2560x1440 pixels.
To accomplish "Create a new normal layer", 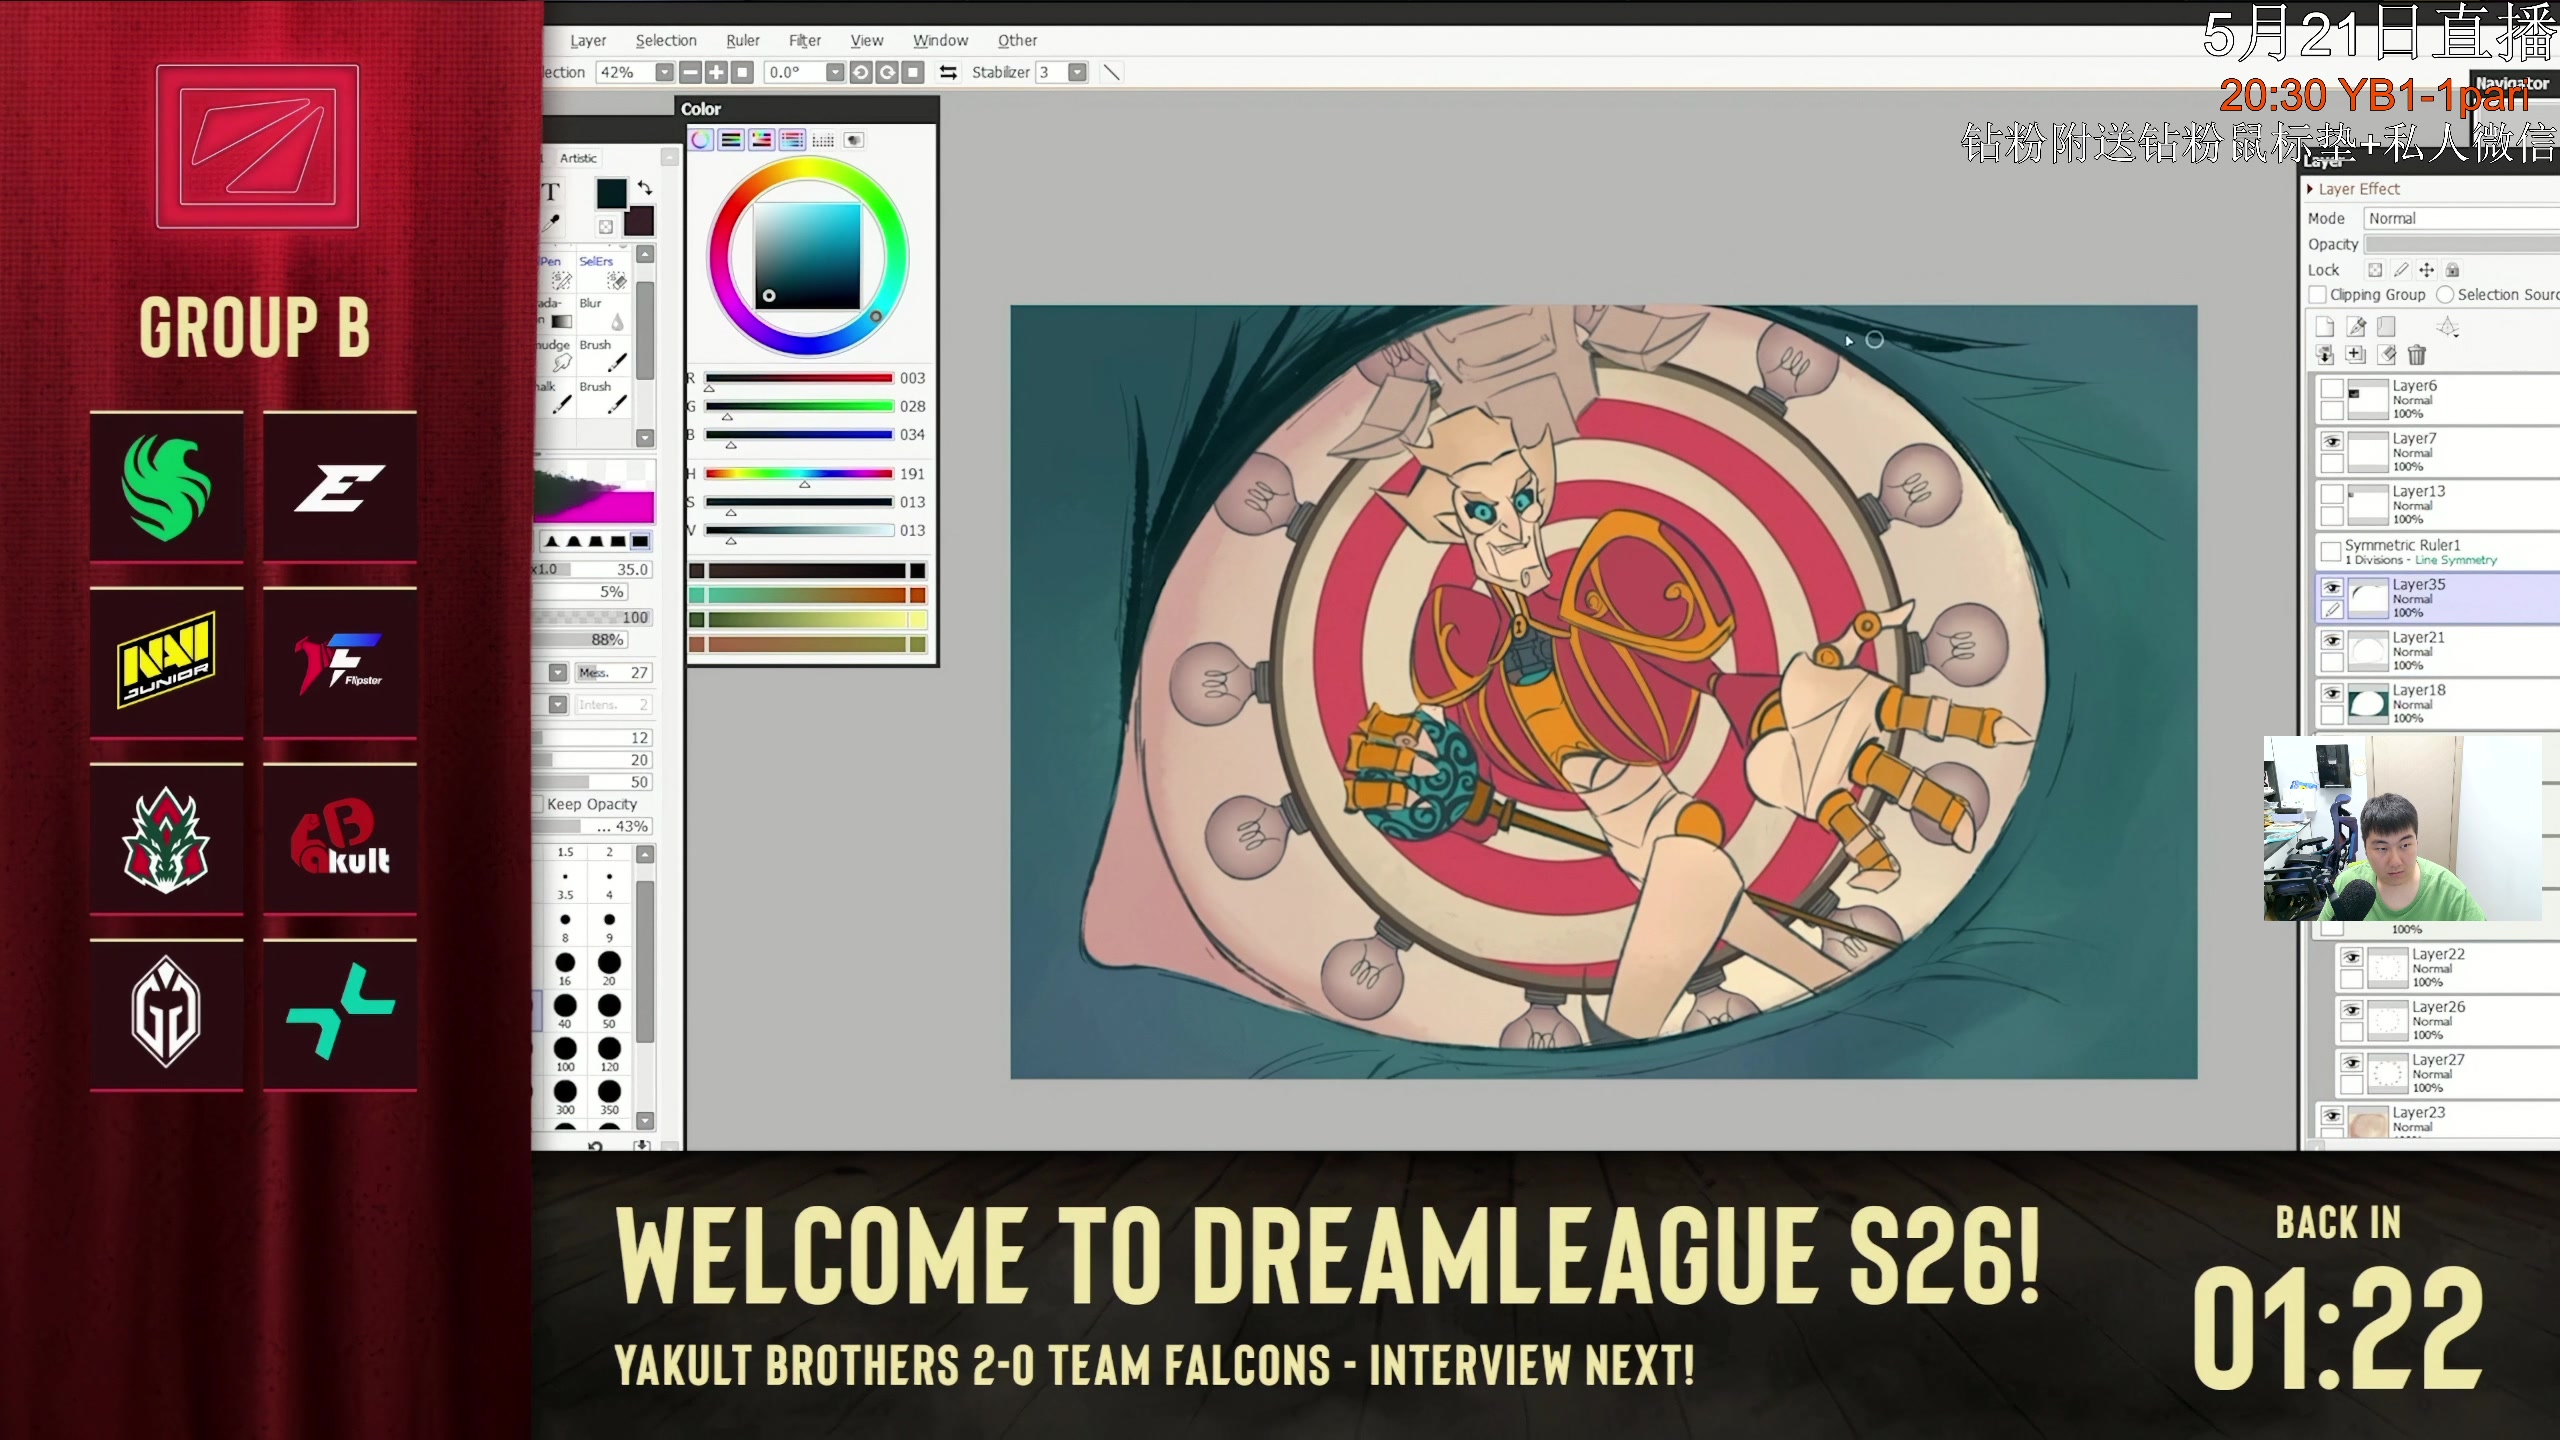I will [x=2325, y=327].
